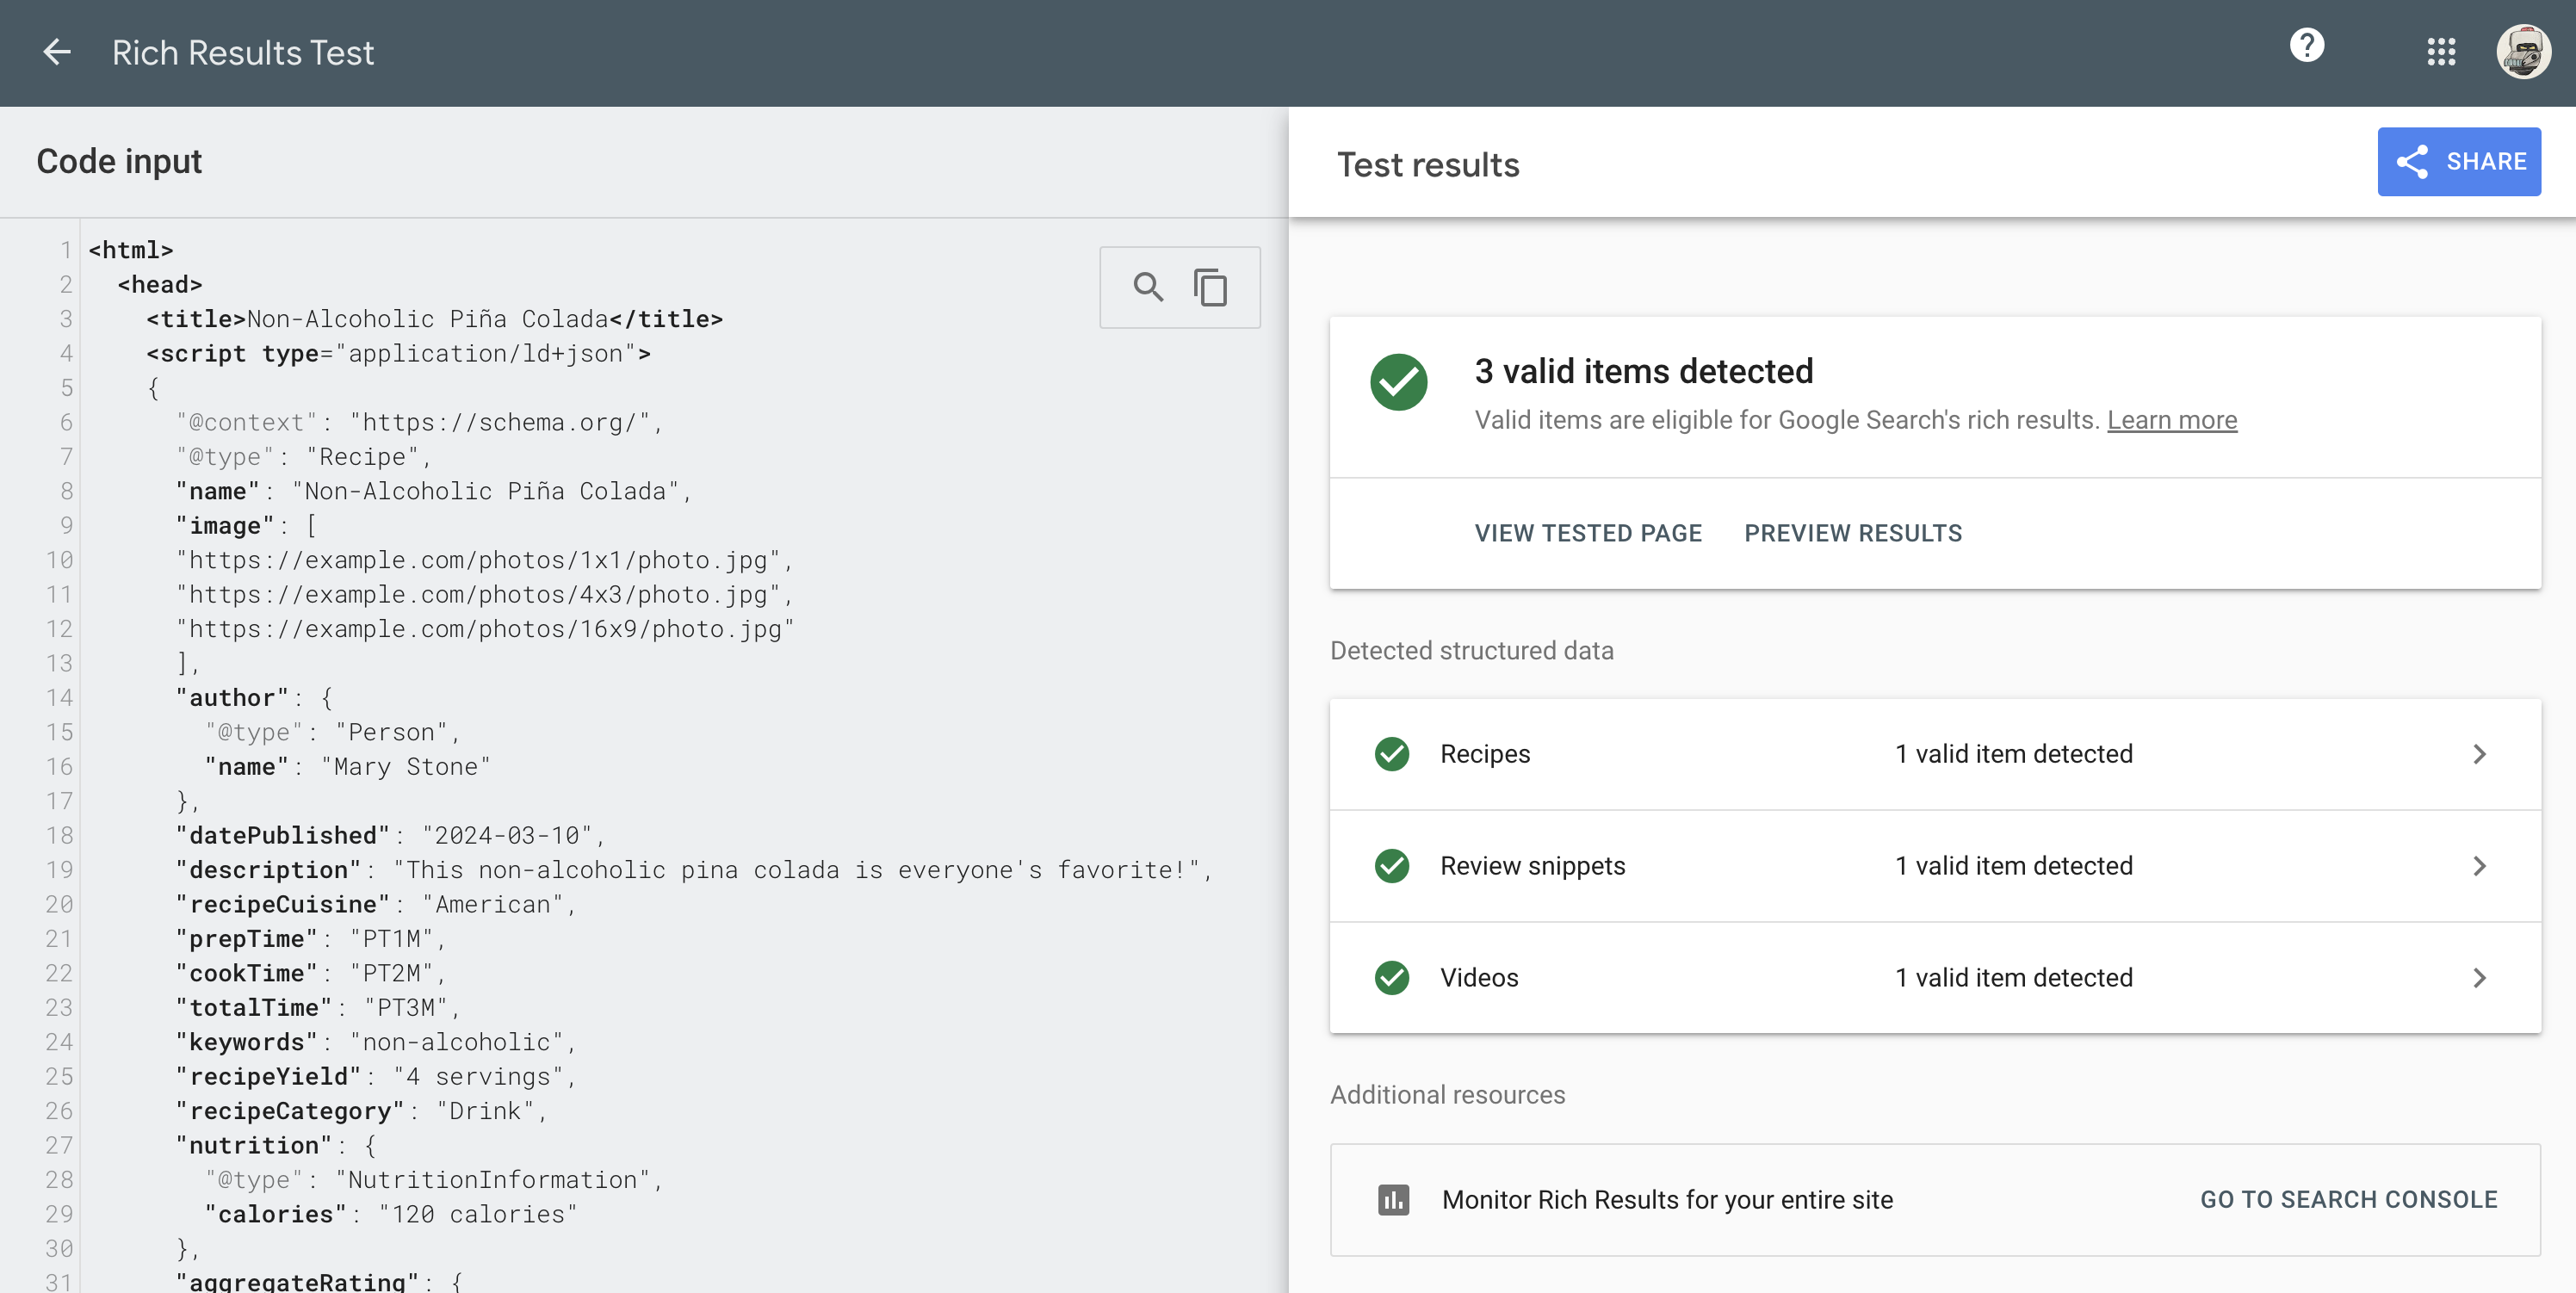
Task: Click the profile avatar in the top bar
Action: pos(2524,52)
